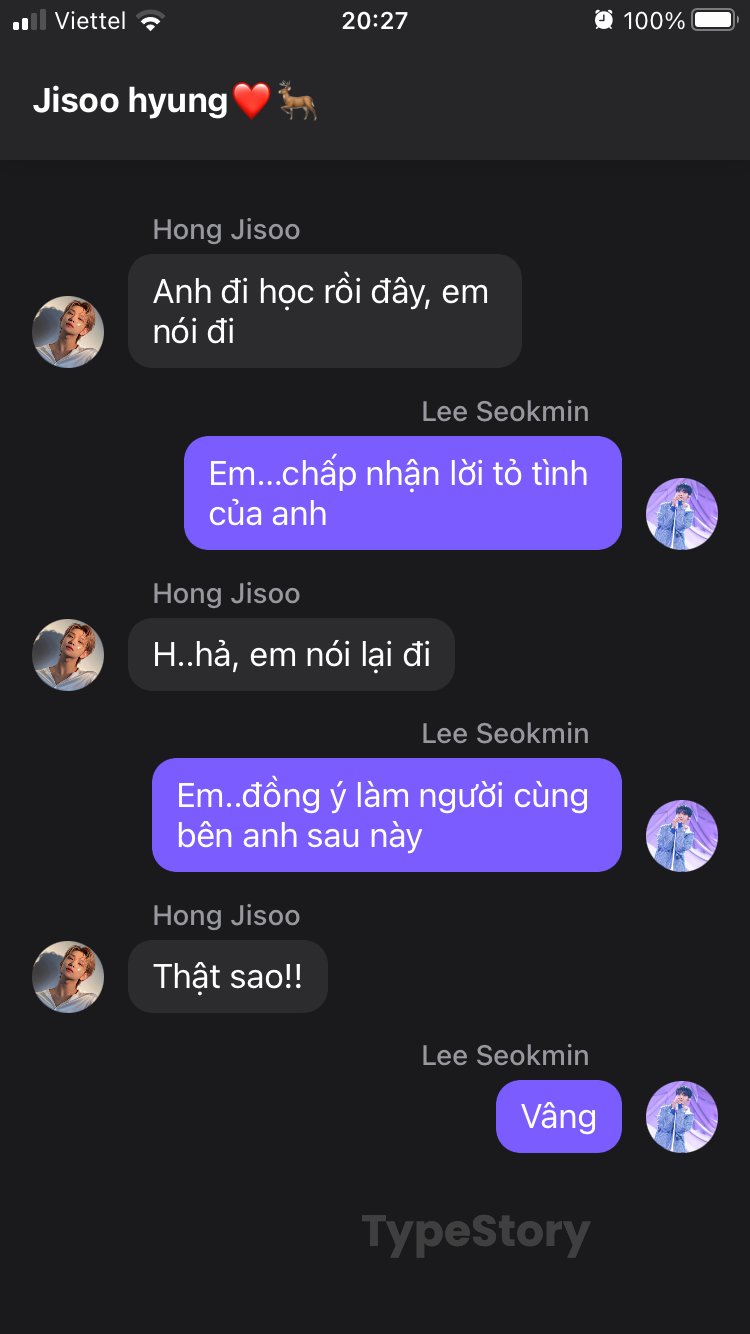The width and height of the screenshot is (750, 1334).
Task: Open the "Jisoo hyung" chat title
Action: click(131, 101)
